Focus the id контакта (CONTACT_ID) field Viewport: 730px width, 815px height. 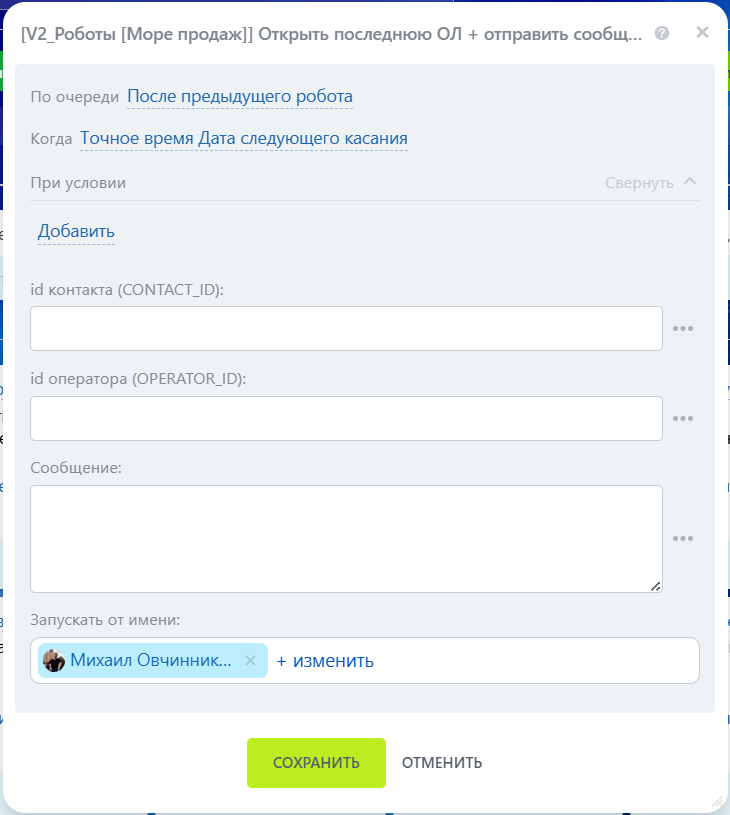(346, 328)
